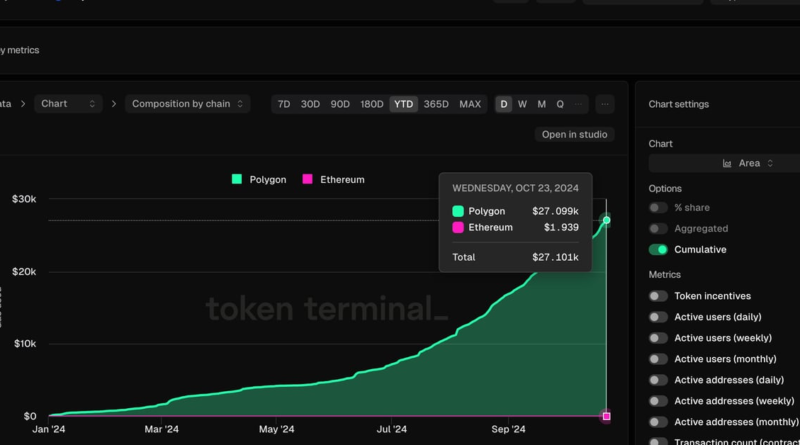Open the Chart view dropdown
The image size is (800, 445).
coord(68,104)
